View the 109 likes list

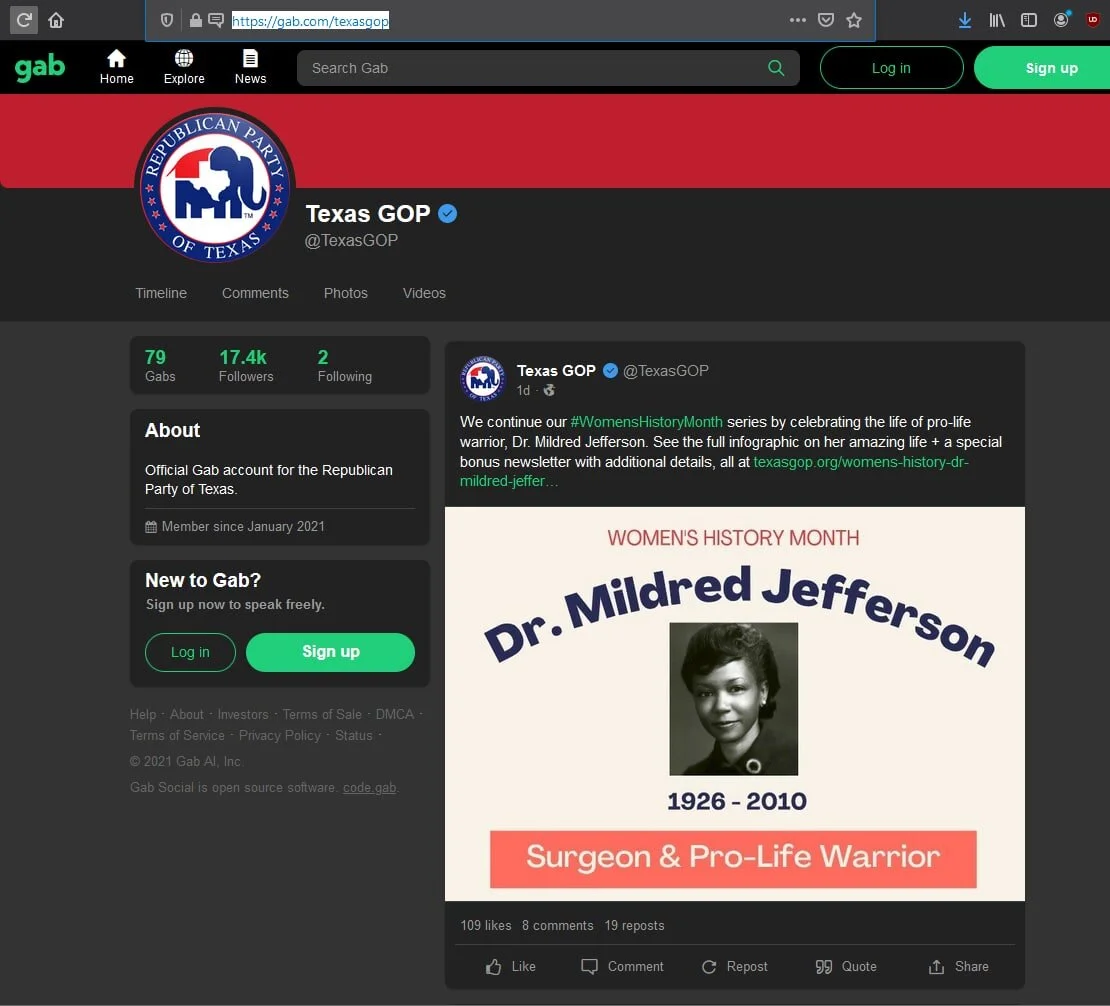click(x=486, y=925)
